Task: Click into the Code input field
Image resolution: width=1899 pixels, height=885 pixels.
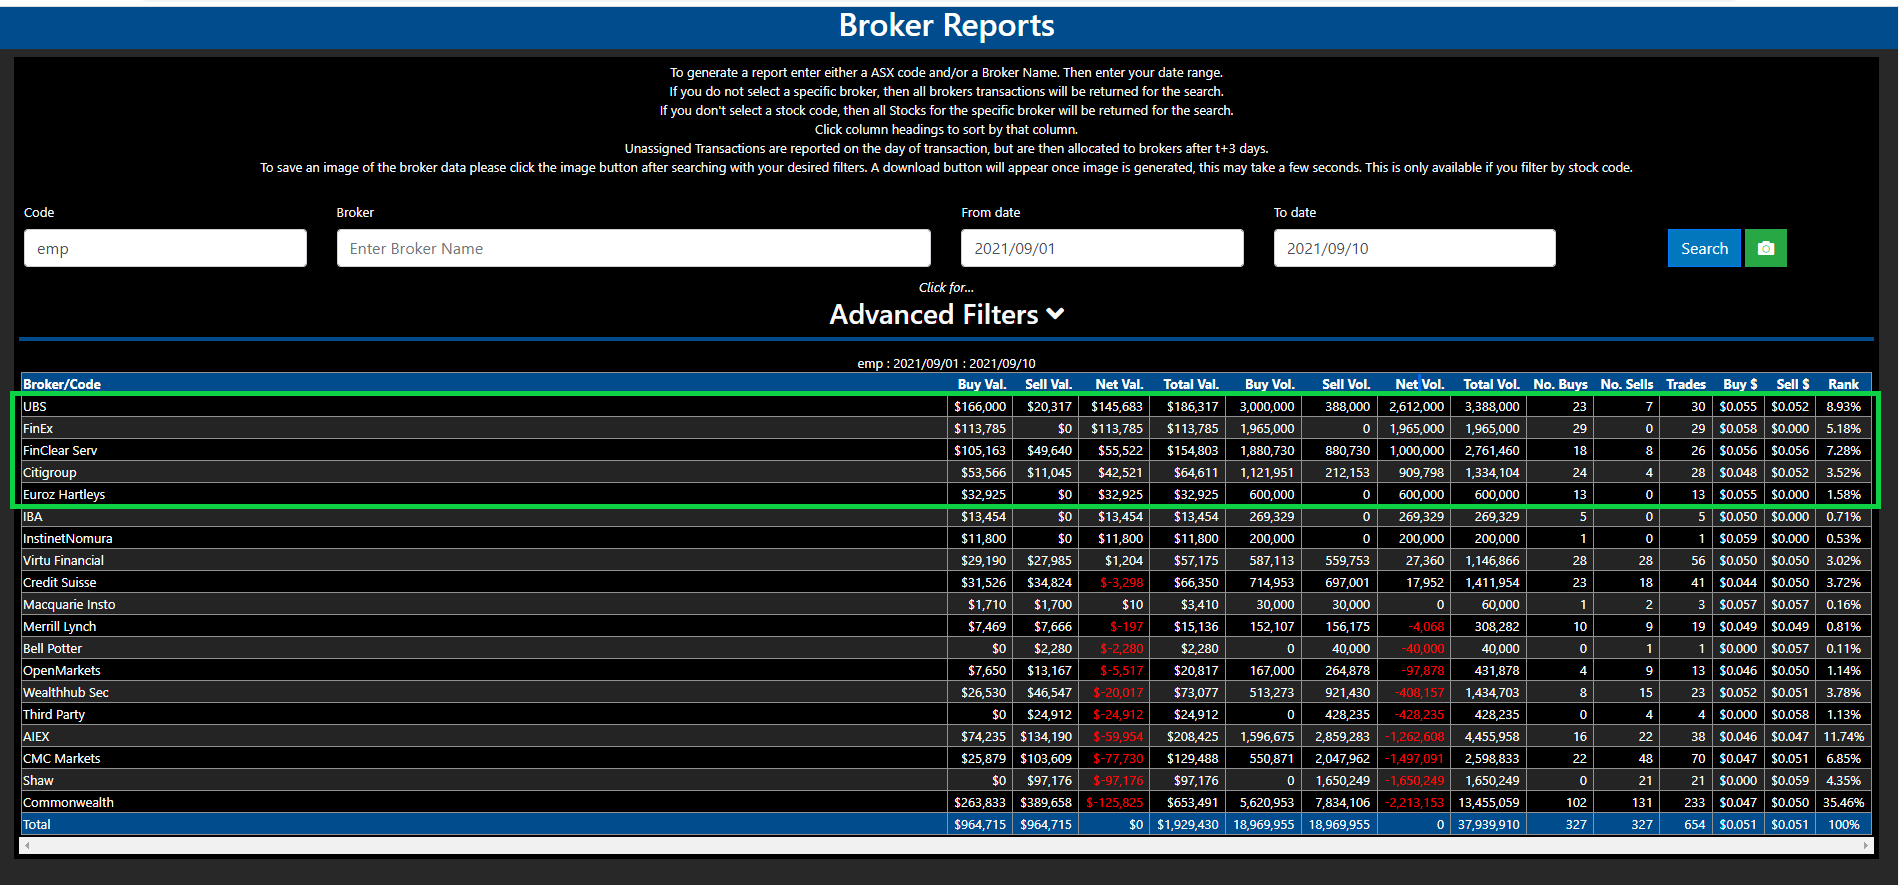Action: click(x=165, y=248)
